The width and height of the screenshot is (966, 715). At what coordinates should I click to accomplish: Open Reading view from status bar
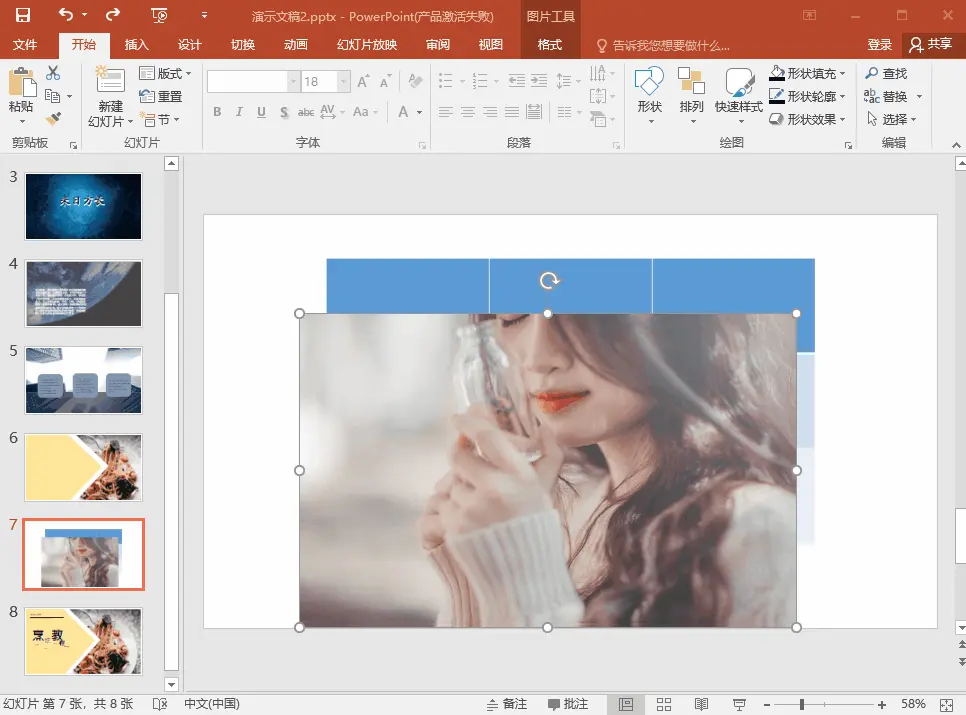701,704
